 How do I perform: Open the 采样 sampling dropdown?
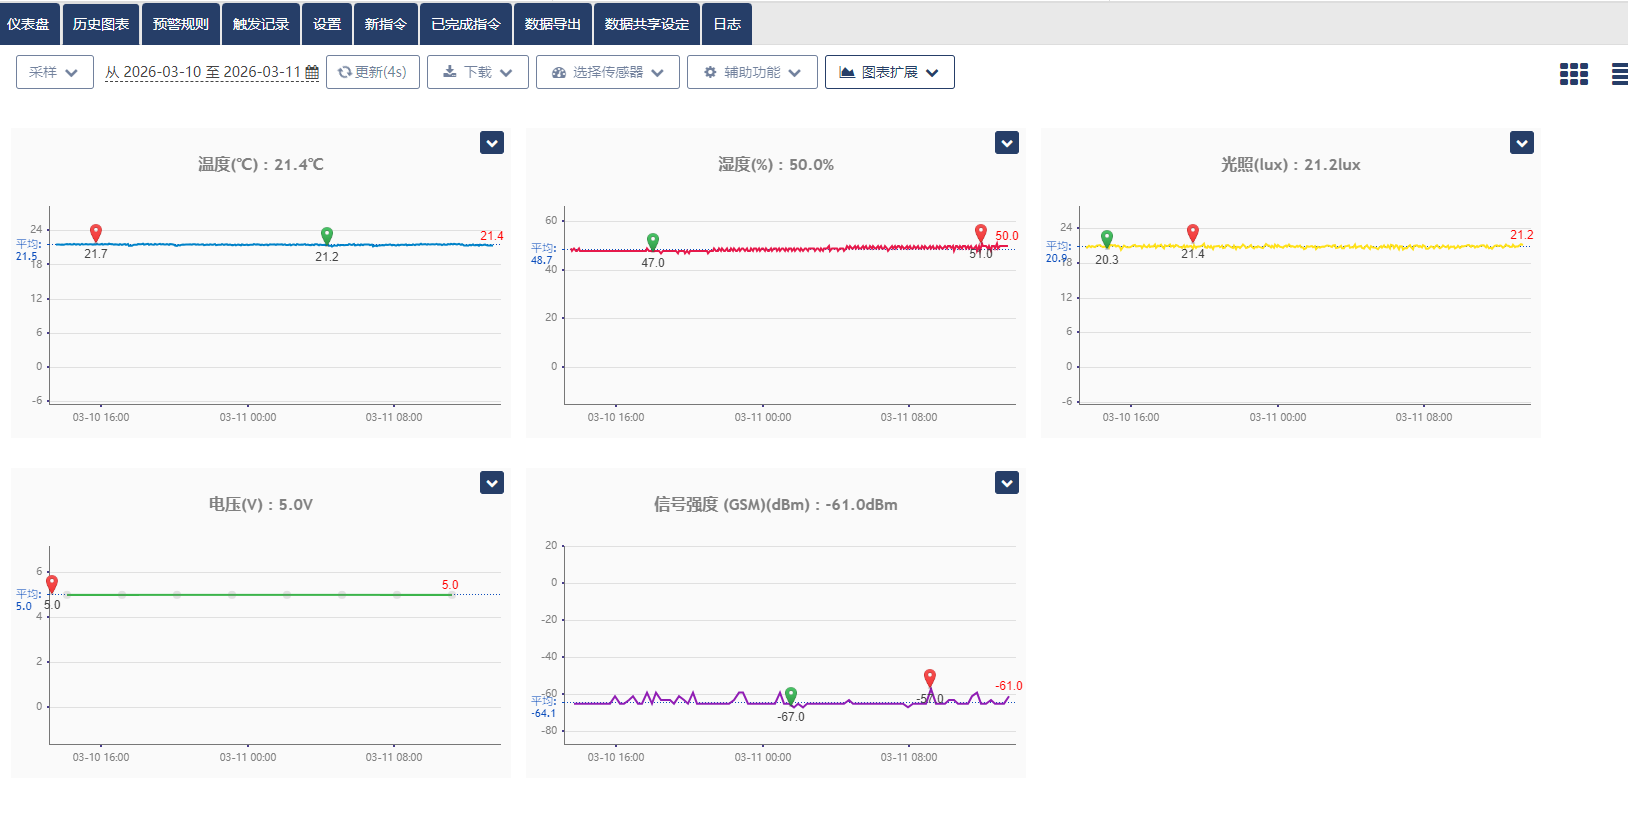[54, 72]
